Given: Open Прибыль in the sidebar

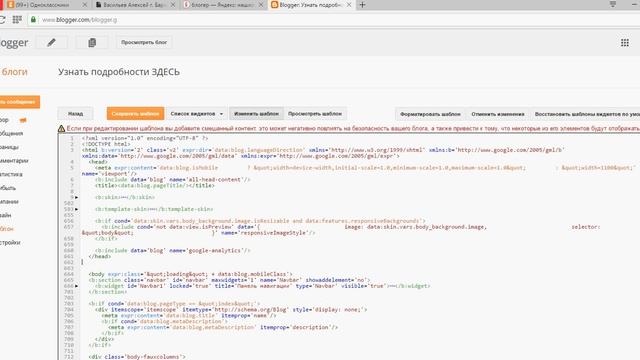Looking at the screenshot, I should tap(8, 188).
